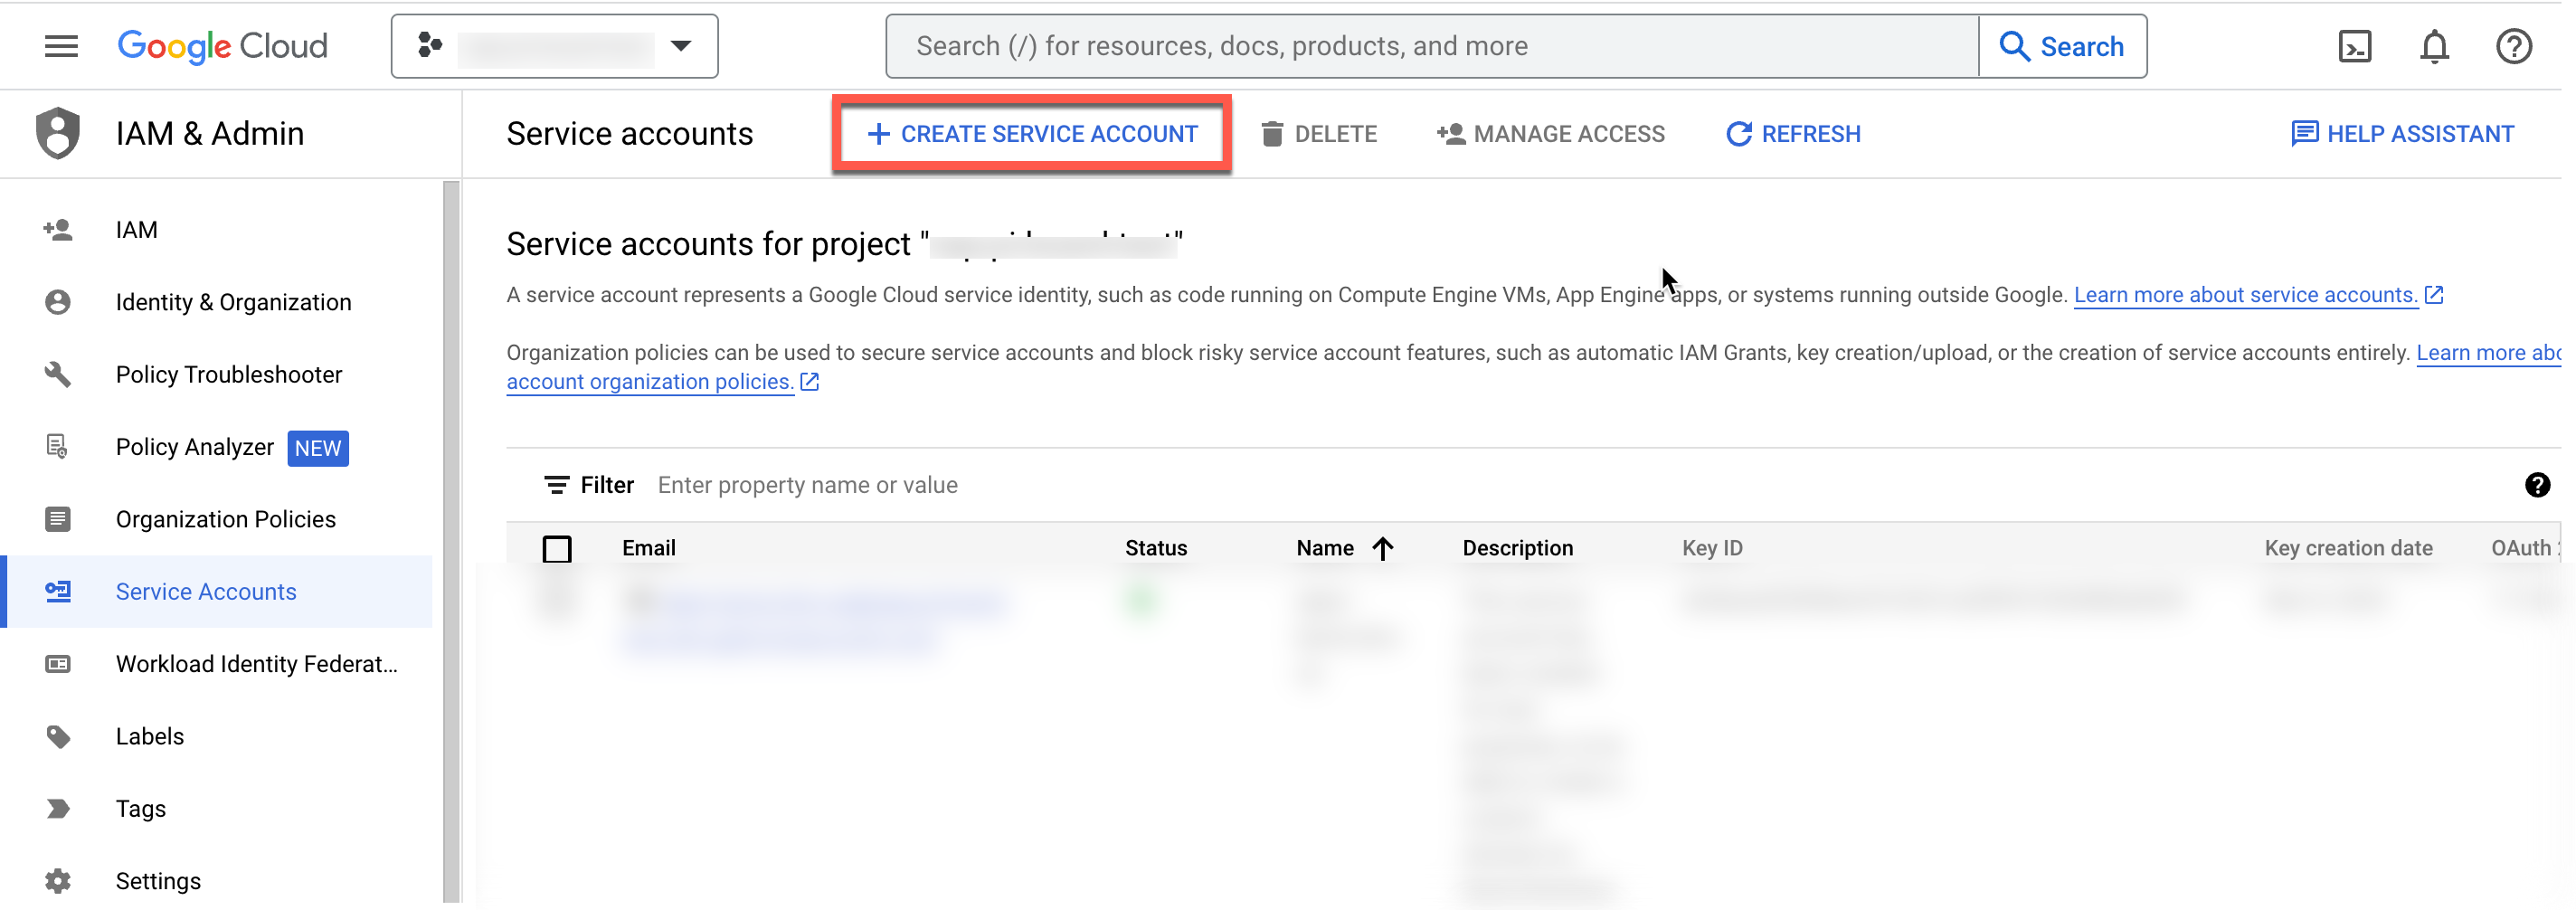Click the Organization Policies list icon
The height and width of the screenshot is (910, 2576).
click(58, 519)
